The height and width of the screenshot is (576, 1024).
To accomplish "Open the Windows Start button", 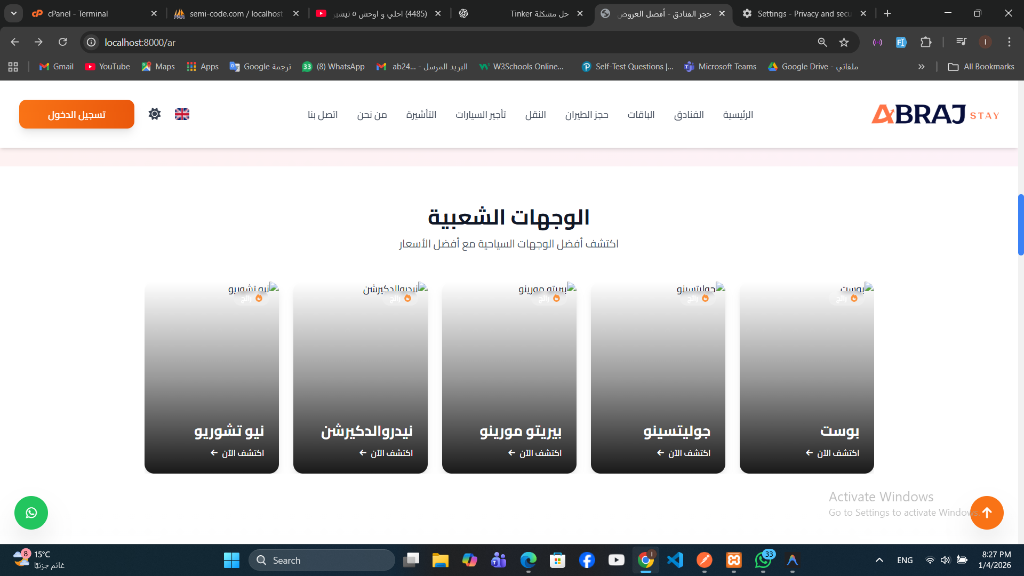I will pos(231,560).
